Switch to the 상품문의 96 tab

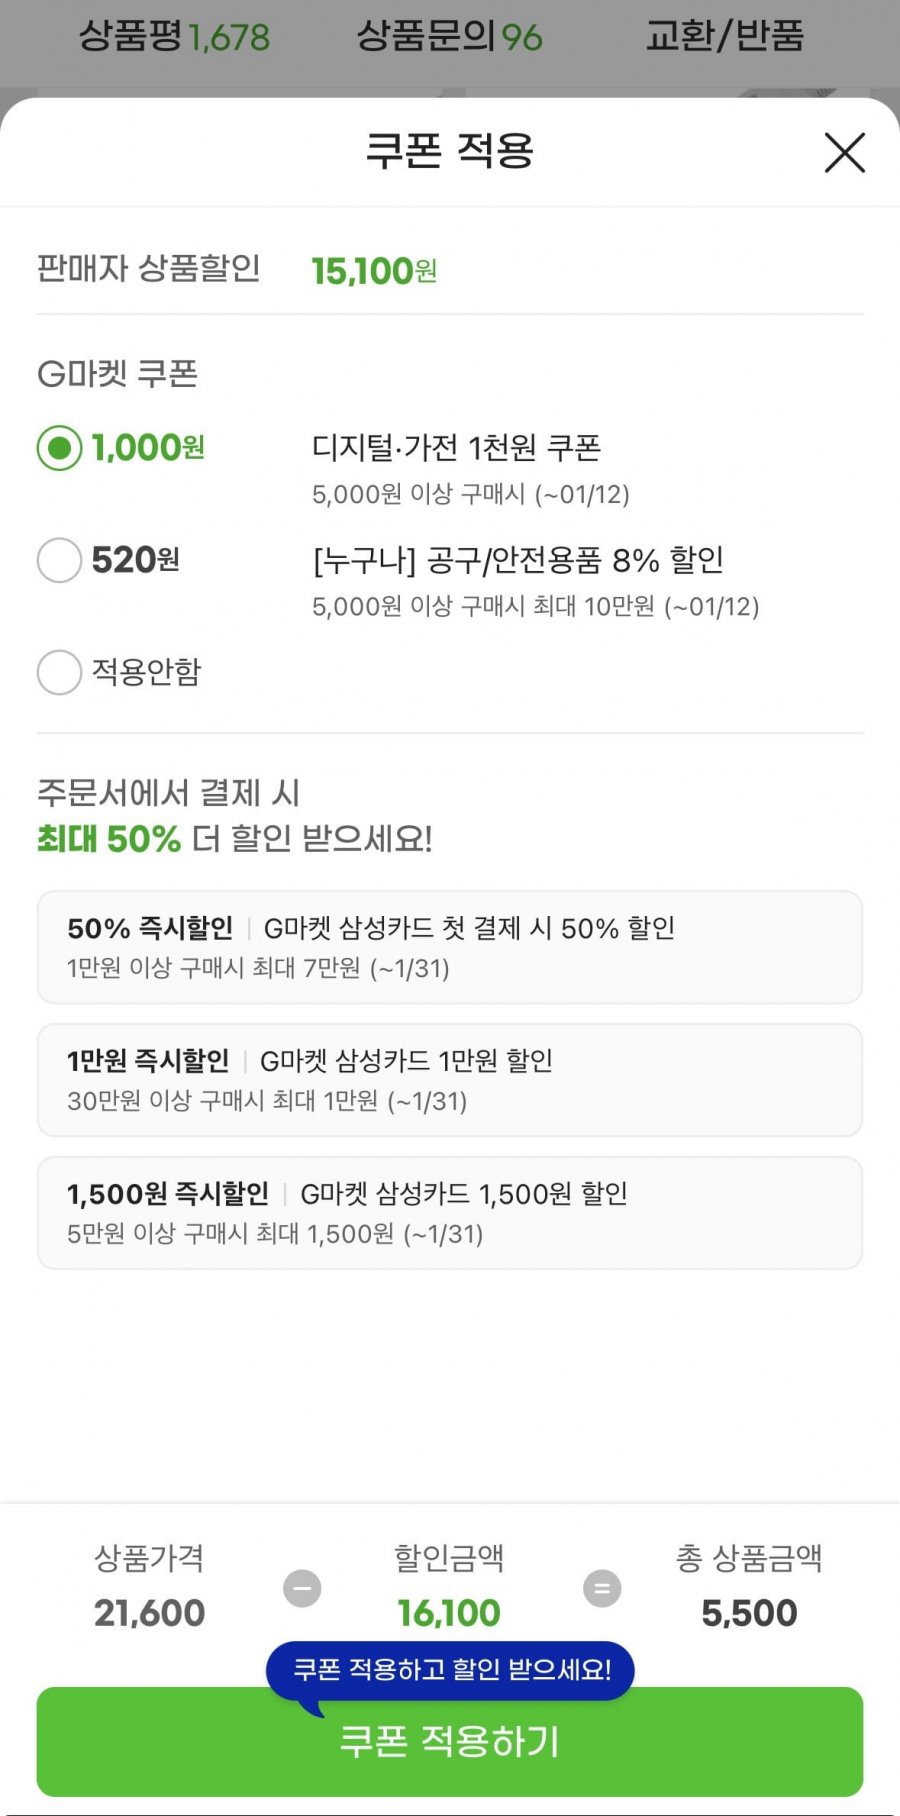point(449,37)
